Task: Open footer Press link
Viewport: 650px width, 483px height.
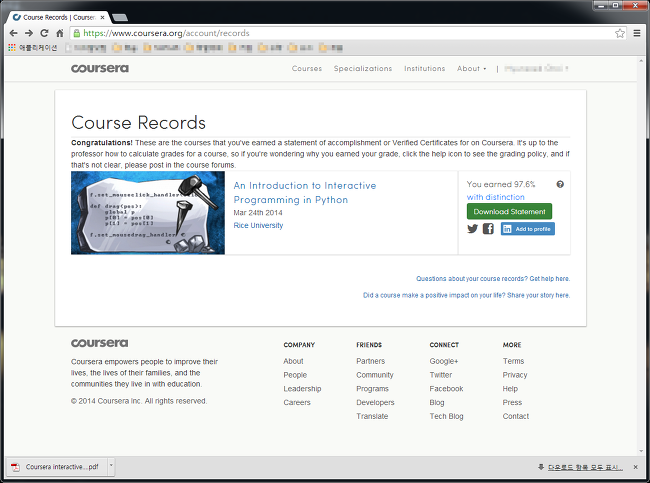Action: point(512,402)
